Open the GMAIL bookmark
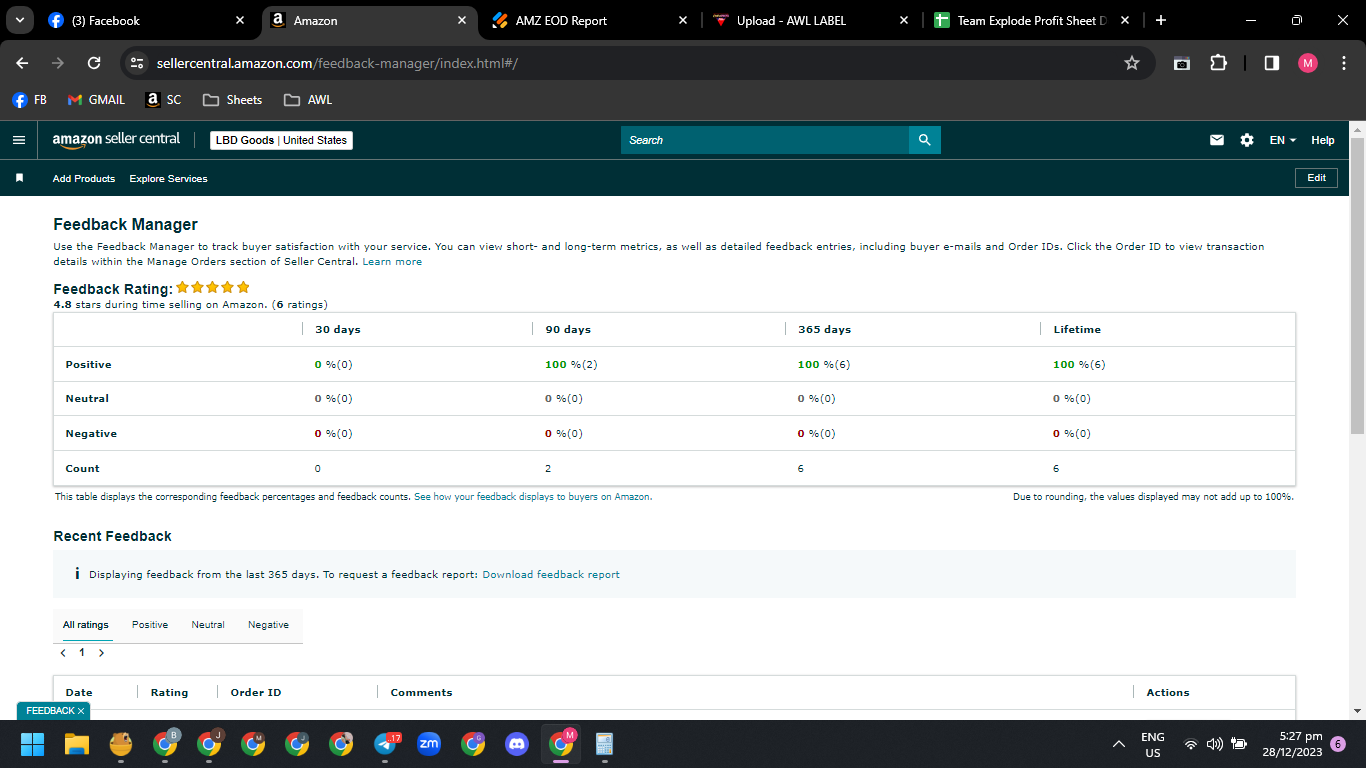The width and height of the screenshot is (1366, 768). (96, 100)
